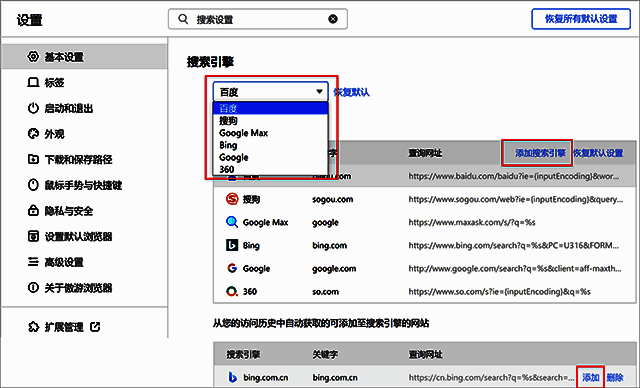The width and height of the screenshot is (640, 388).
Task: Click the Bing logo icon in the table
Action: pos(232,245)
